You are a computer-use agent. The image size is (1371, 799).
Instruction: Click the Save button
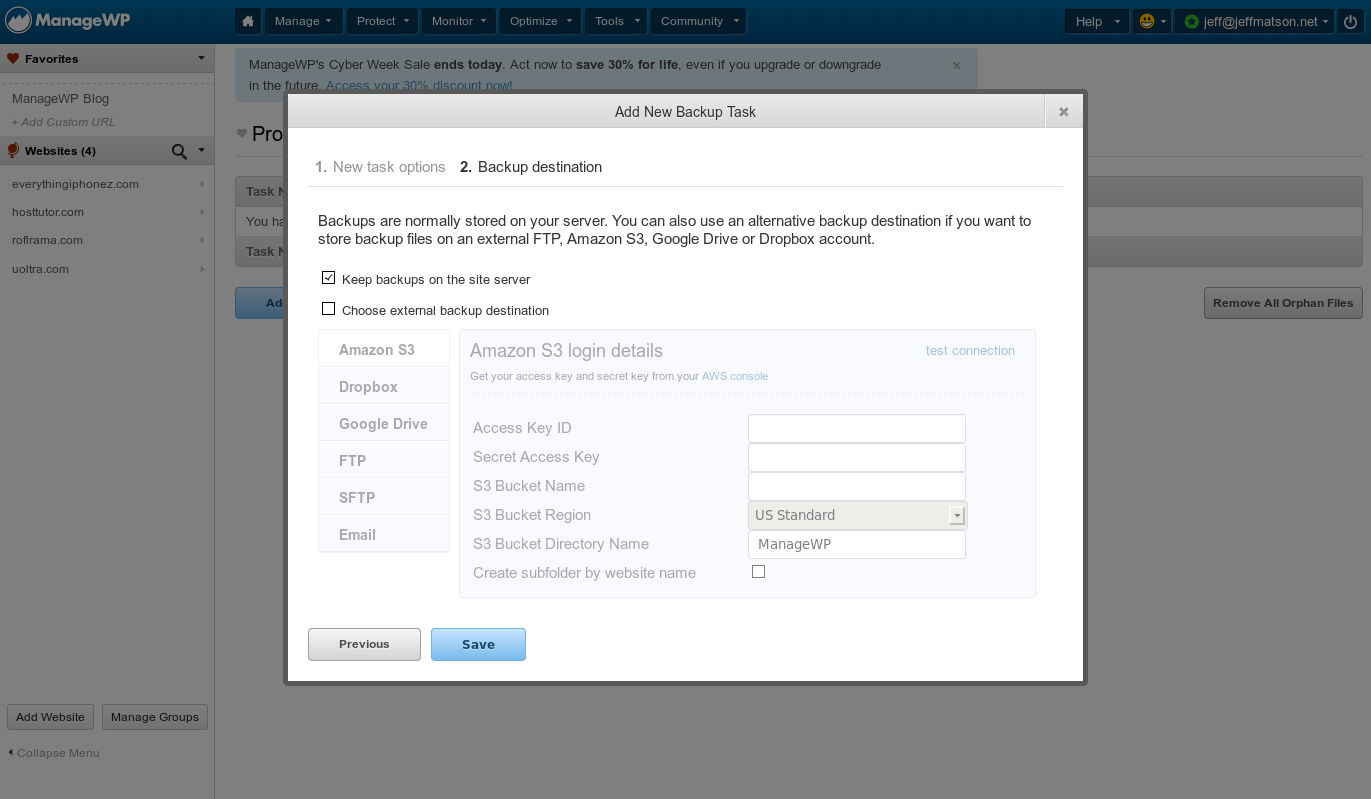(x=478, y=644)
